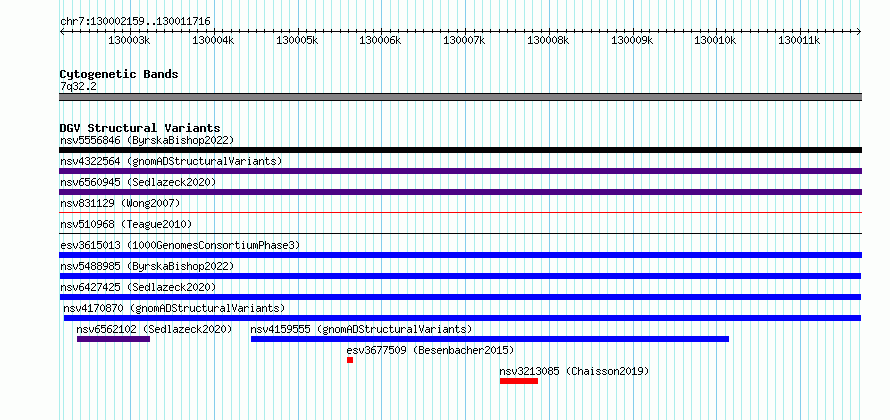This screenshot has width=890, height=420.
Task: Open variant nsv4170870 (gnomADStructuralVariants) label
Action: coord(174,308)
